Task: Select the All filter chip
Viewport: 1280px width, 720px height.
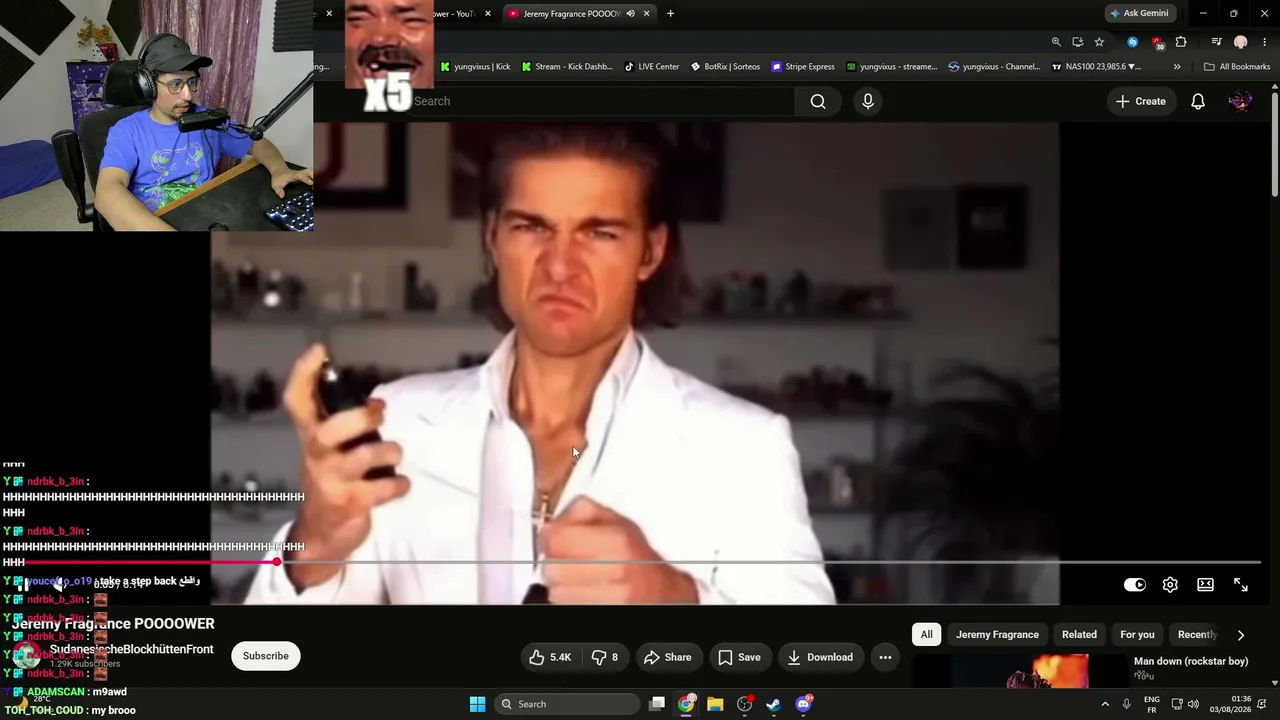Action: pyautogui.click(x=927, y=635)
